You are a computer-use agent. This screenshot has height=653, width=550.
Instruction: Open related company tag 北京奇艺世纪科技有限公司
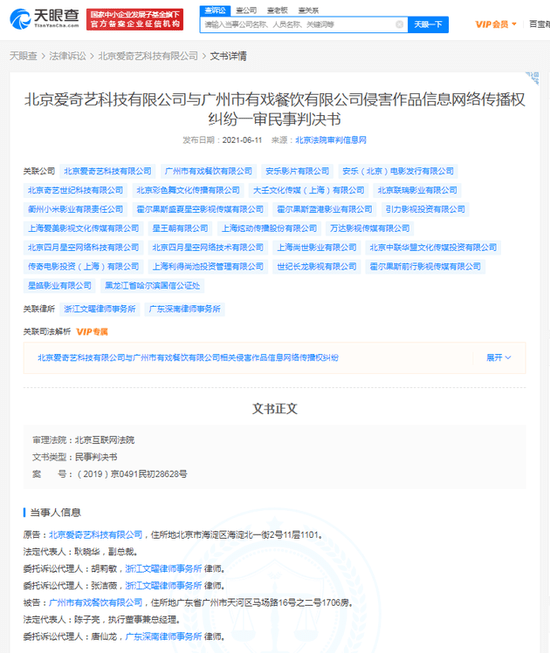(x=75, y=190)
